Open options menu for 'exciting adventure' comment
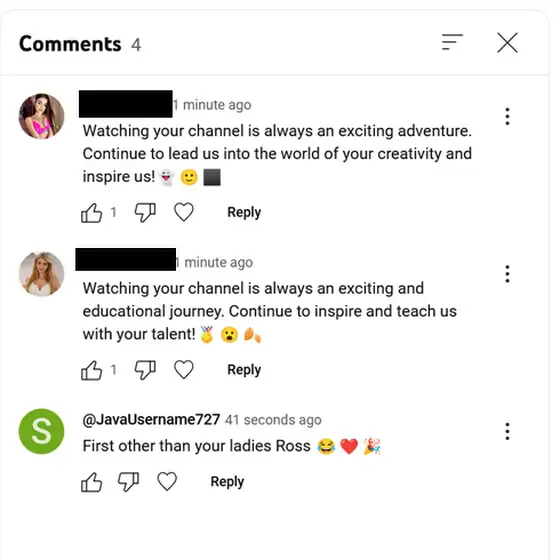The image size is (560, 560). (507, 116)
